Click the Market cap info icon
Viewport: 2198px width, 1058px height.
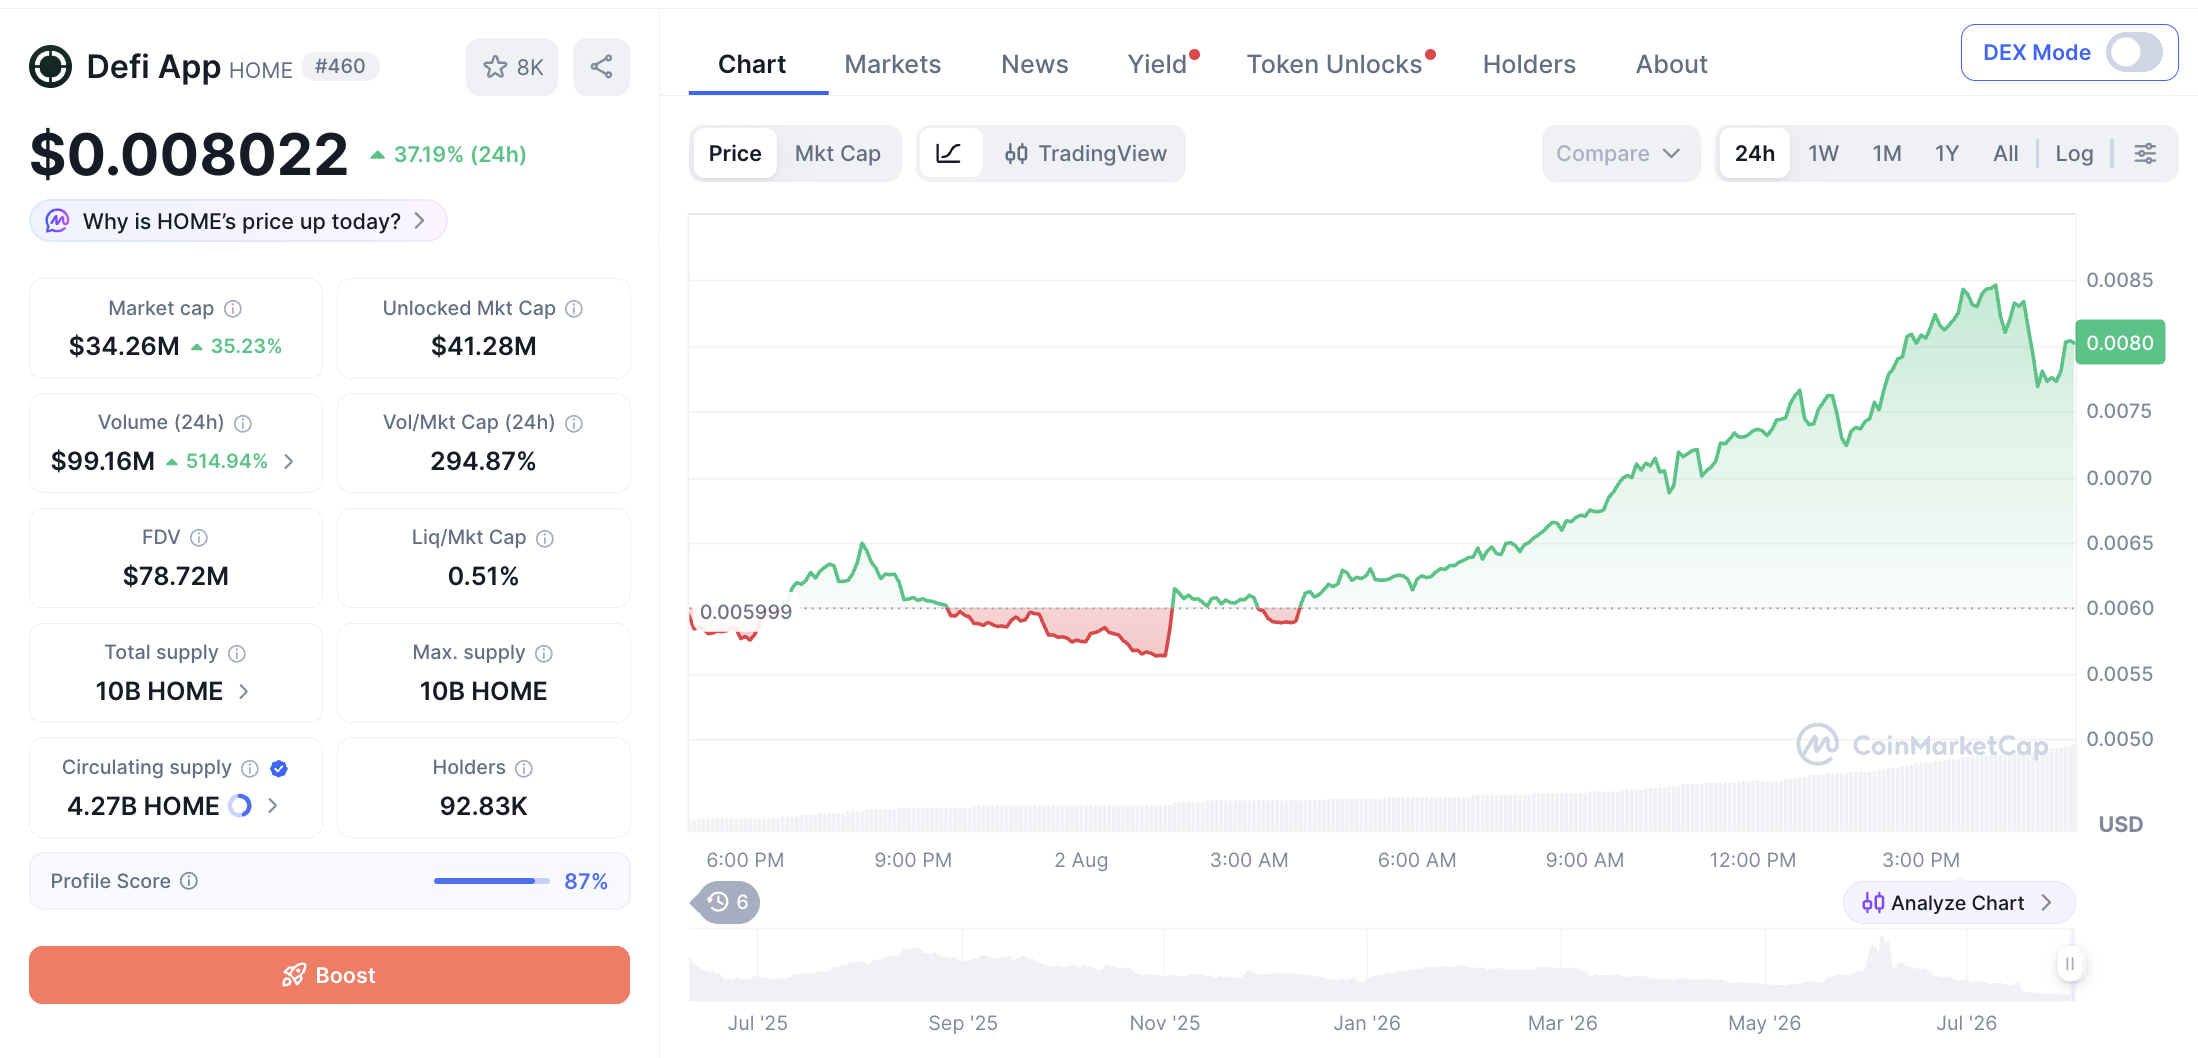(x=233, y=309)
